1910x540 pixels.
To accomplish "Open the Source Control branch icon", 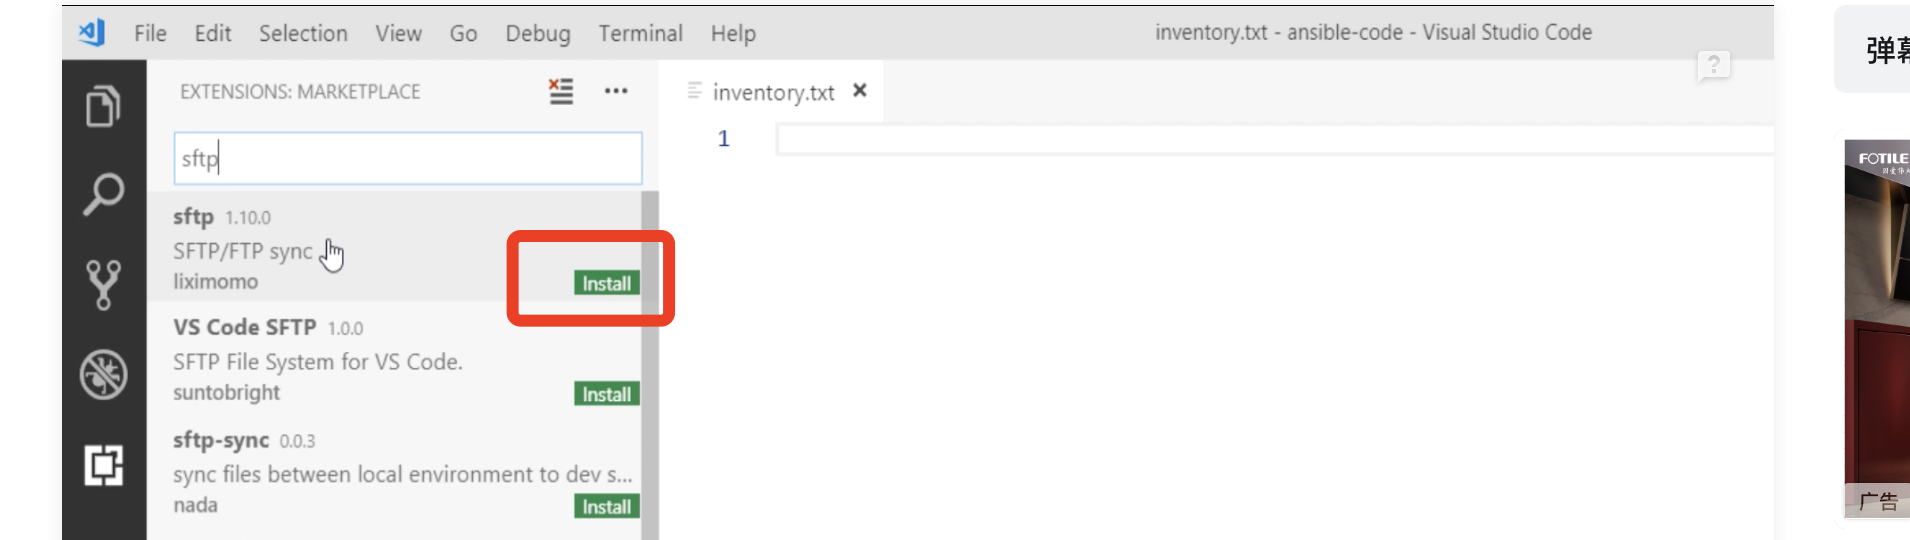I will pyautogui.click(x=103, y=284).
